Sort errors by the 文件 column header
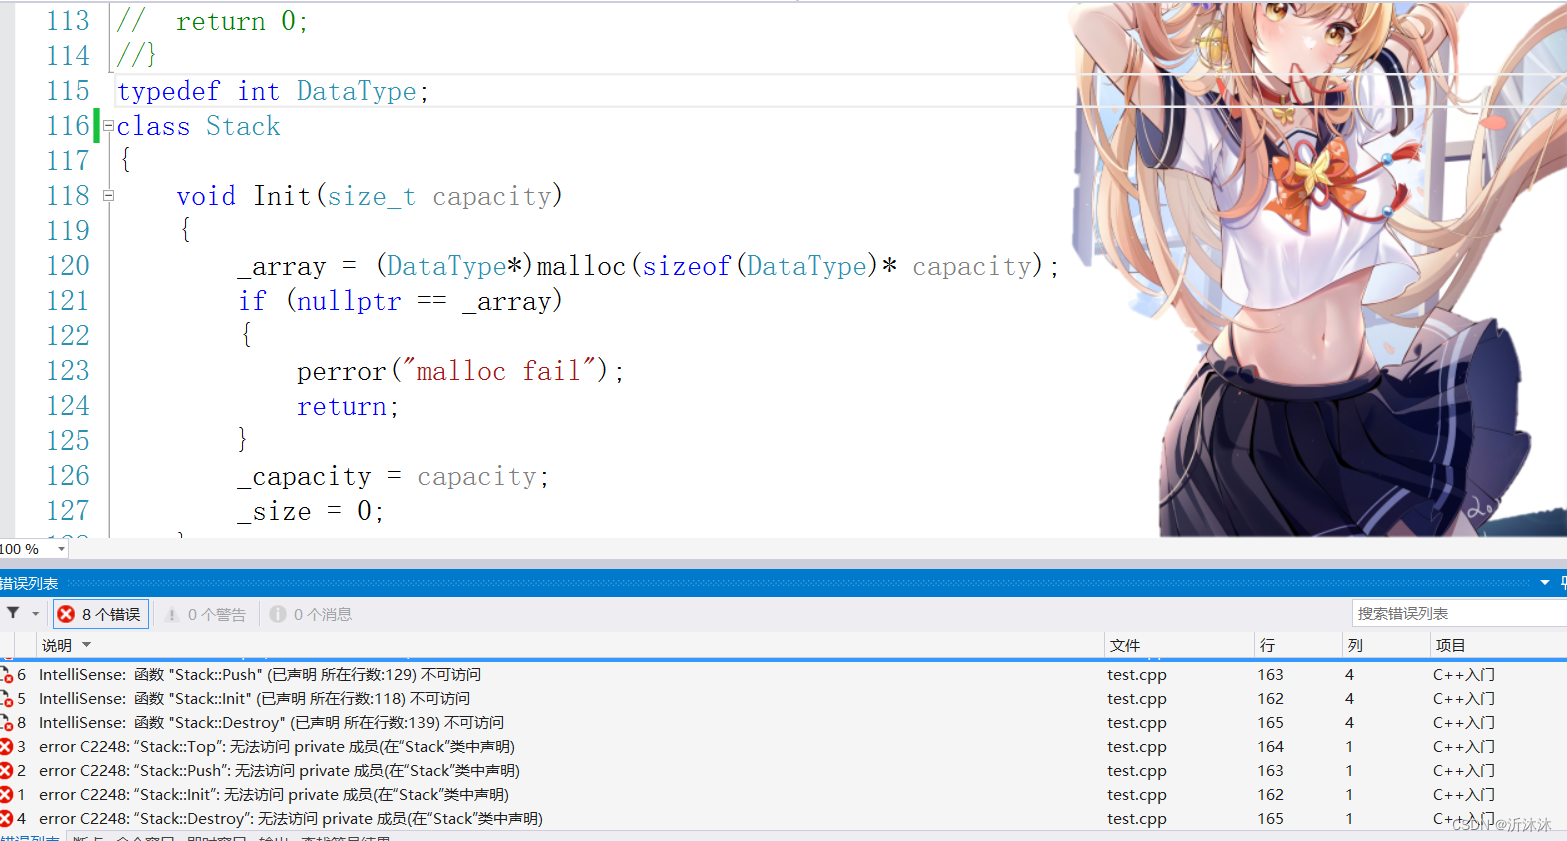 (x=1125, y=645)
